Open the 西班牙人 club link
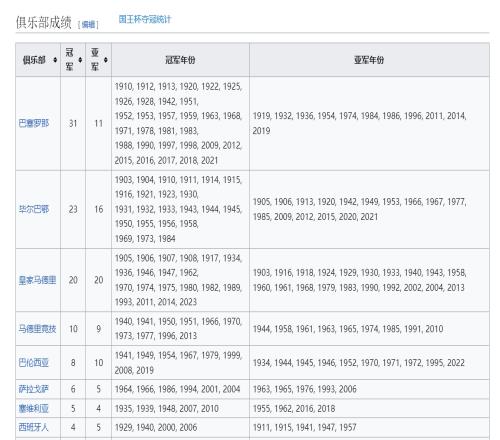Image resolution: width=500 pixels, height=440 pixels. coord(34,427)
